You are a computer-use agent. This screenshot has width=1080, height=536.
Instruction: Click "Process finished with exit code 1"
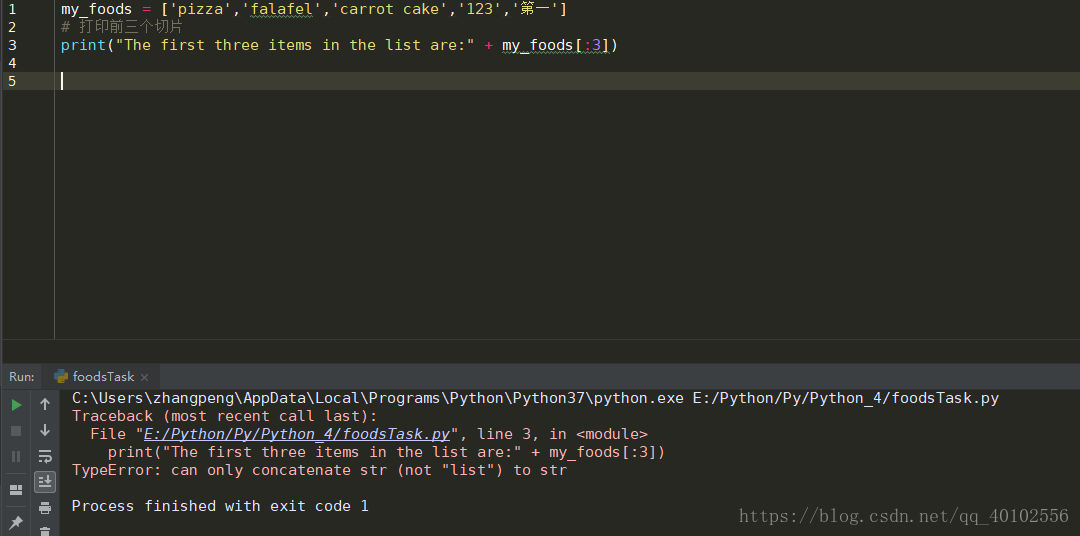tap(220, 506)
